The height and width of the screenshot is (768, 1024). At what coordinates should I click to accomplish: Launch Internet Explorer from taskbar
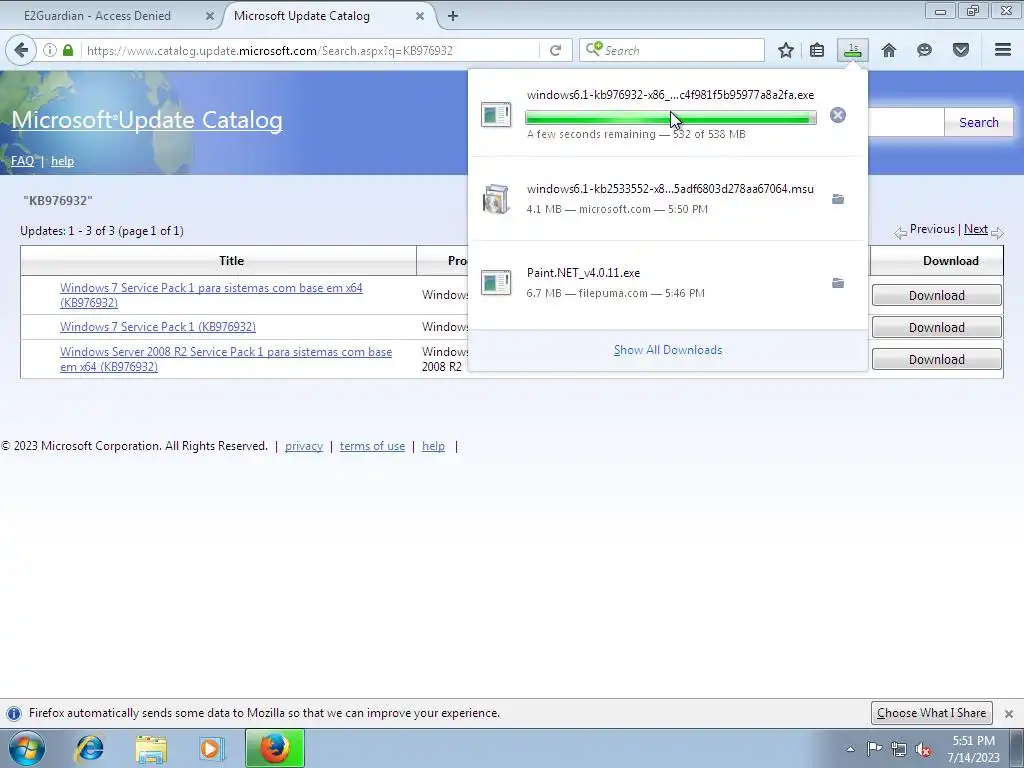pos(89,748)
